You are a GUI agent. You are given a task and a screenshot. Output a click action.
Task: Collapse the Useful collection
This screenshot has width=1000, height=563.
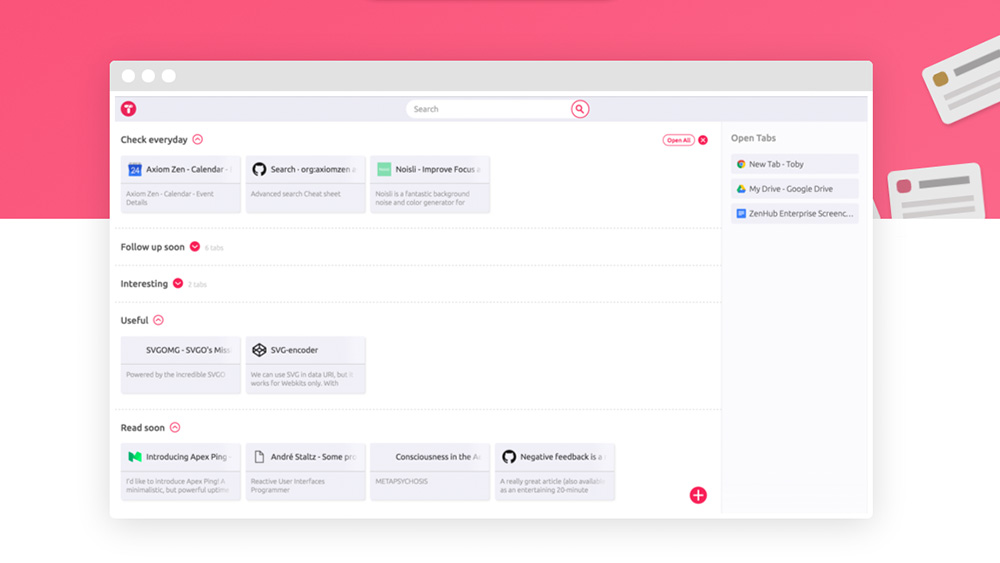(x=158, y=321)
